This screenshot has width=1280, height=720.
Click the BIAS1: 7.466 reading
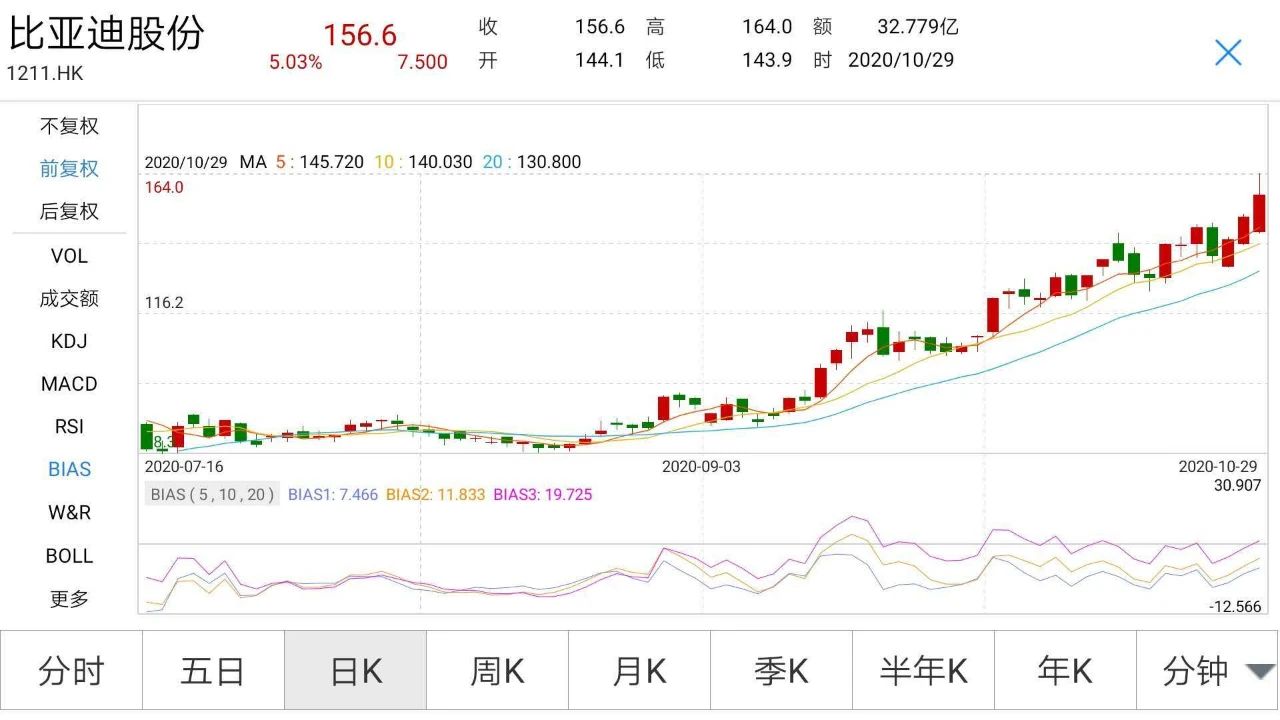[x=333, y=494]
